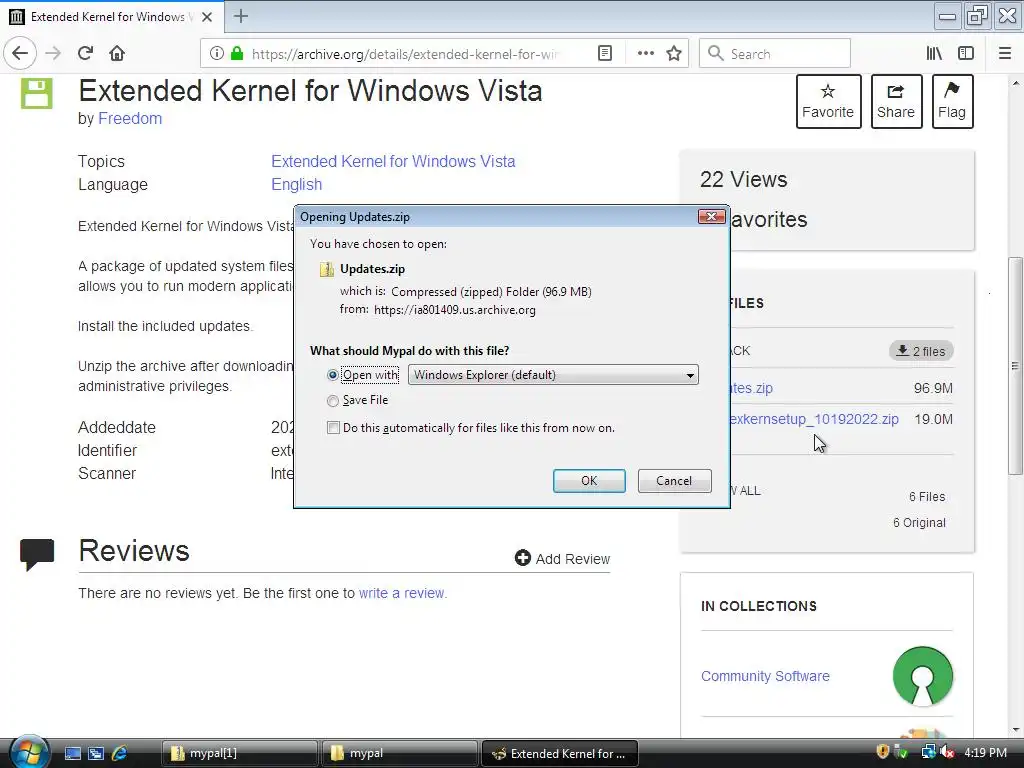Open the Freedom author link
The image size is (1024, 768).
(130, 118)
